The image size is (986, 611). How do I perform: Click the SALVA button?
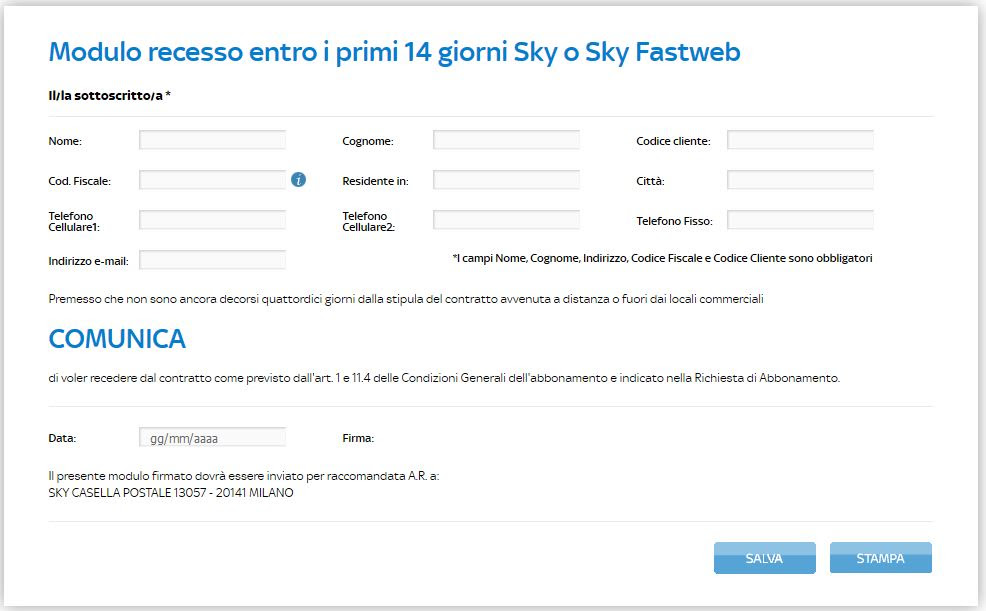pos(764,557)
